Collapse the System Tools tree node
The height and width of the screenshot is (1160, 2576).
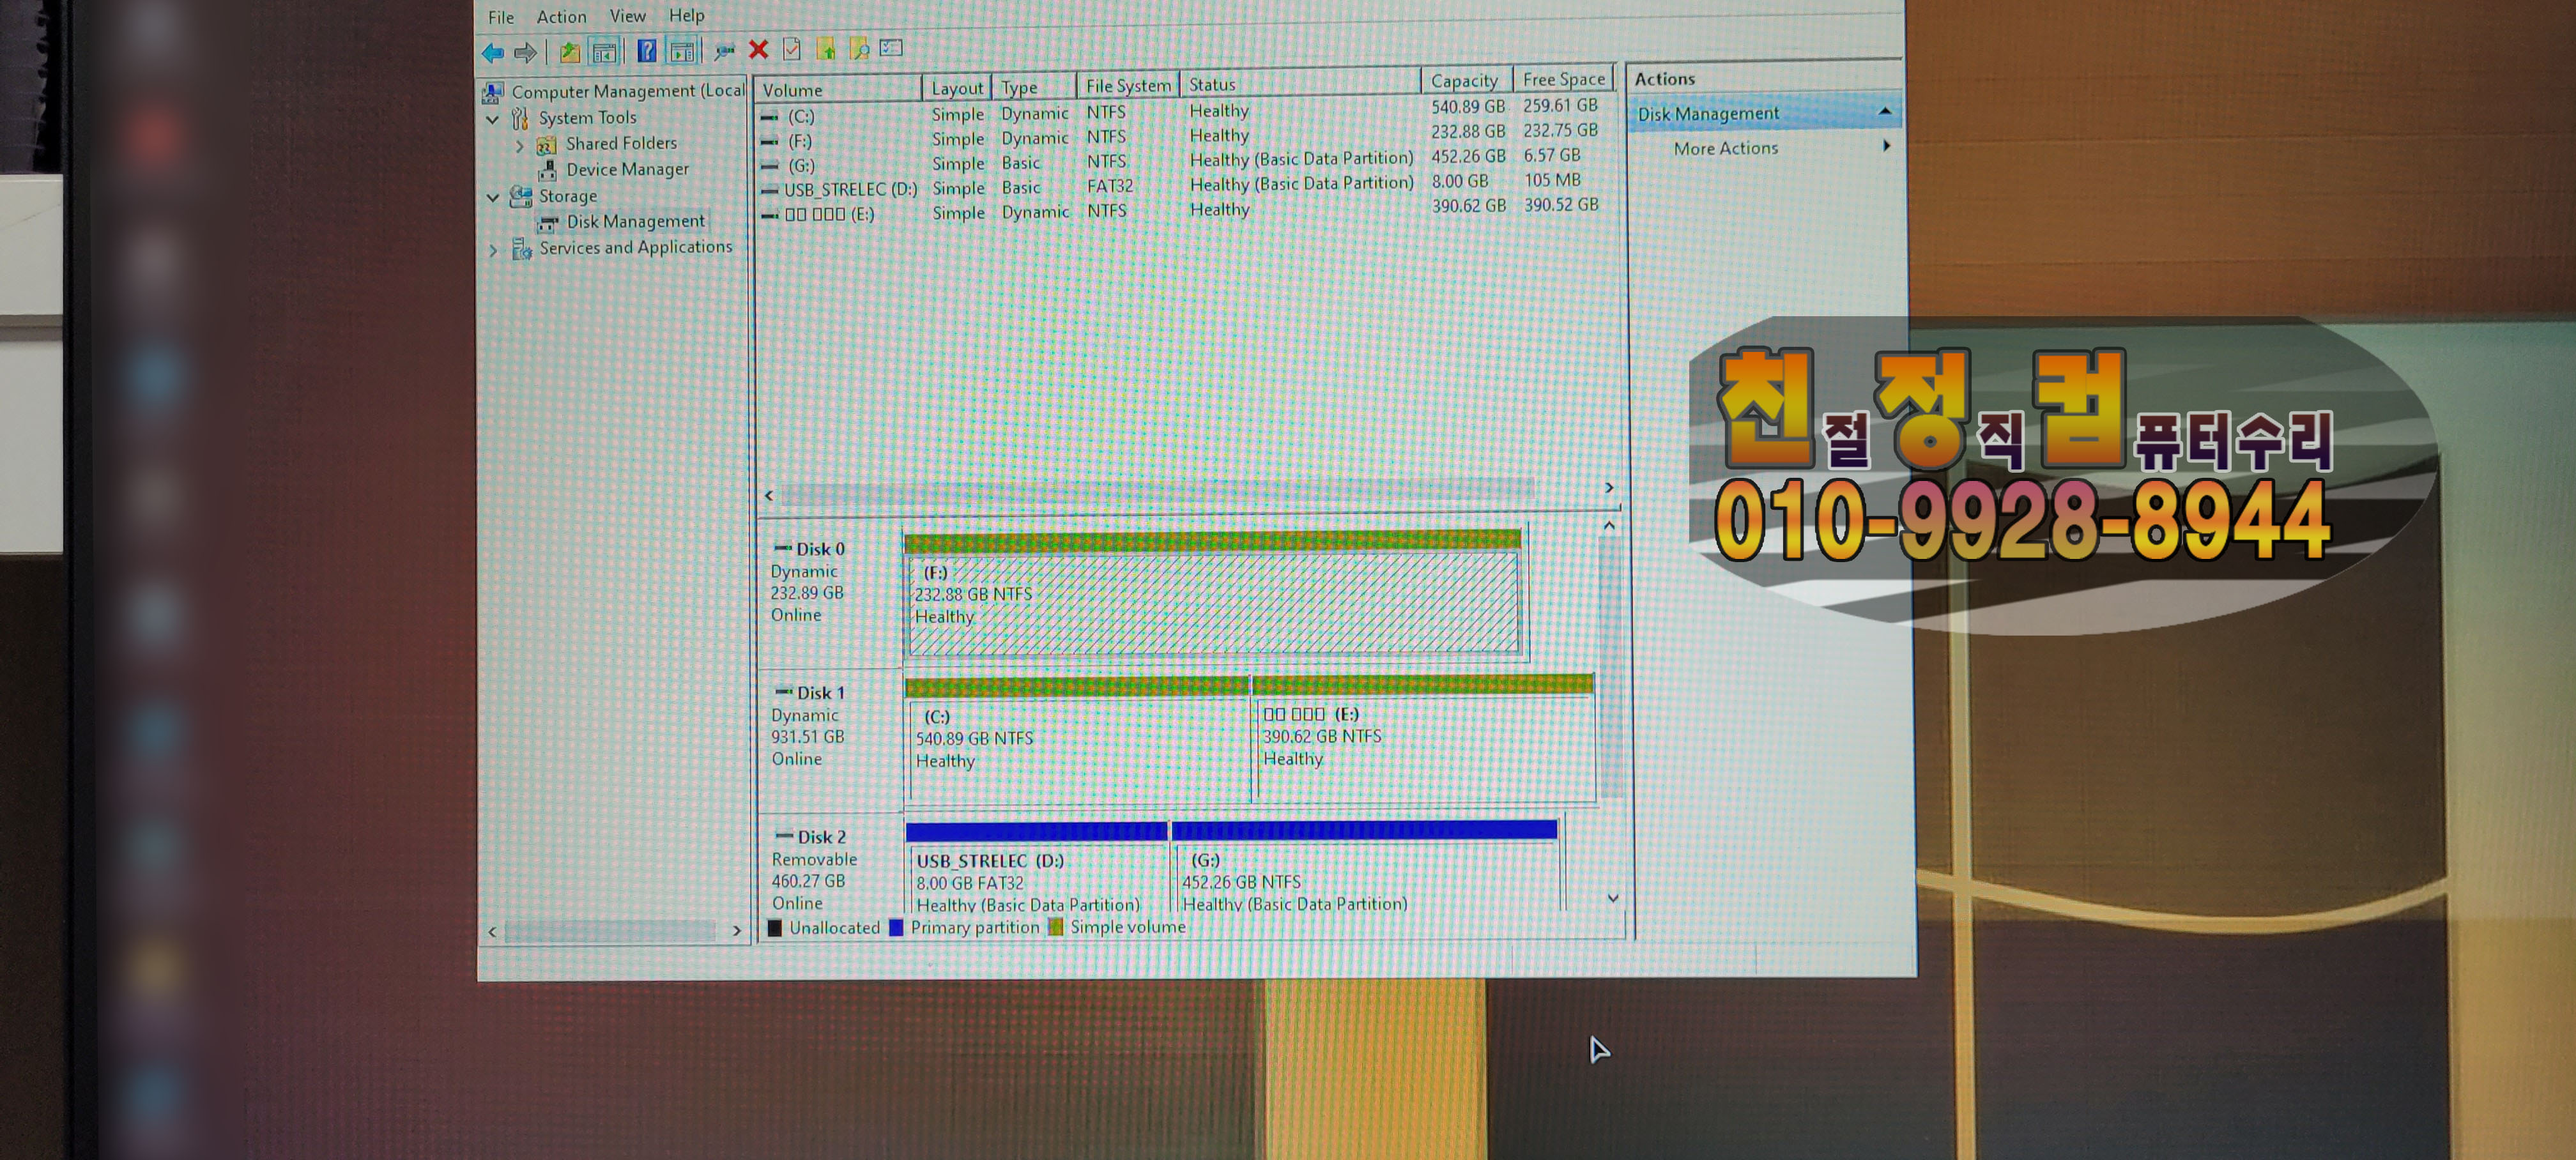[493, 119]
